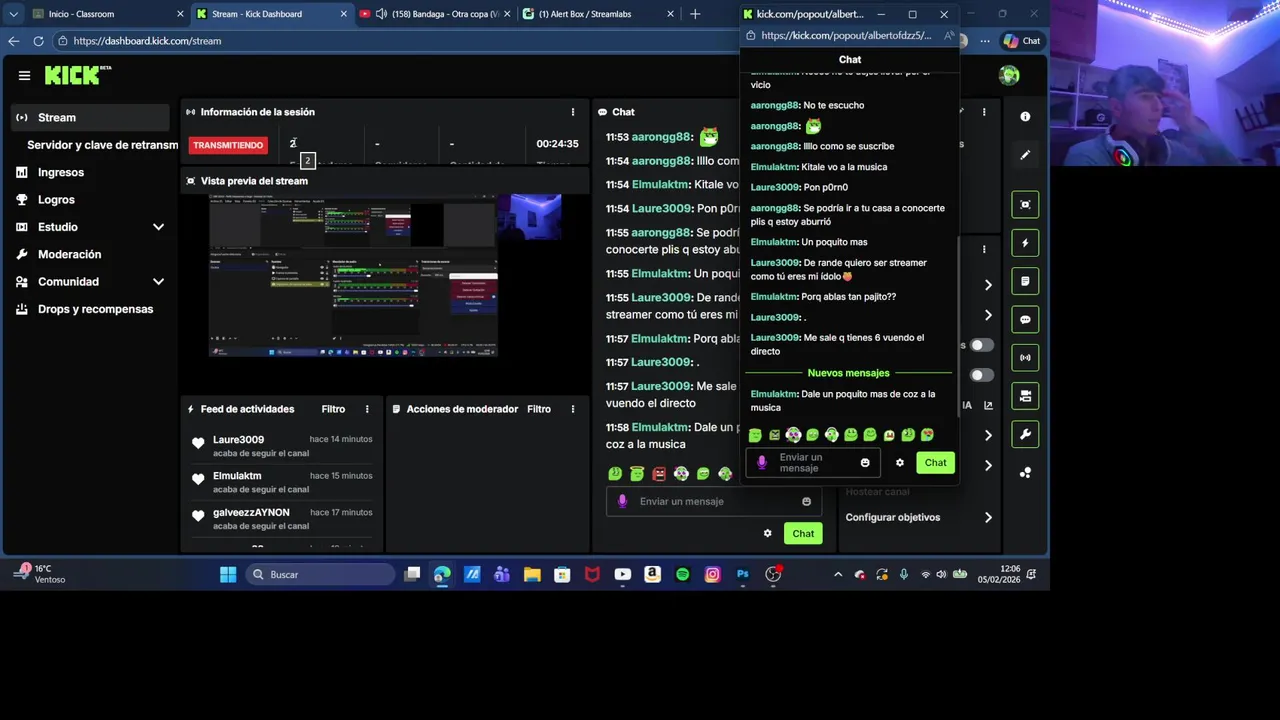Toggle the lower switch in right panel

click(982, 375)
